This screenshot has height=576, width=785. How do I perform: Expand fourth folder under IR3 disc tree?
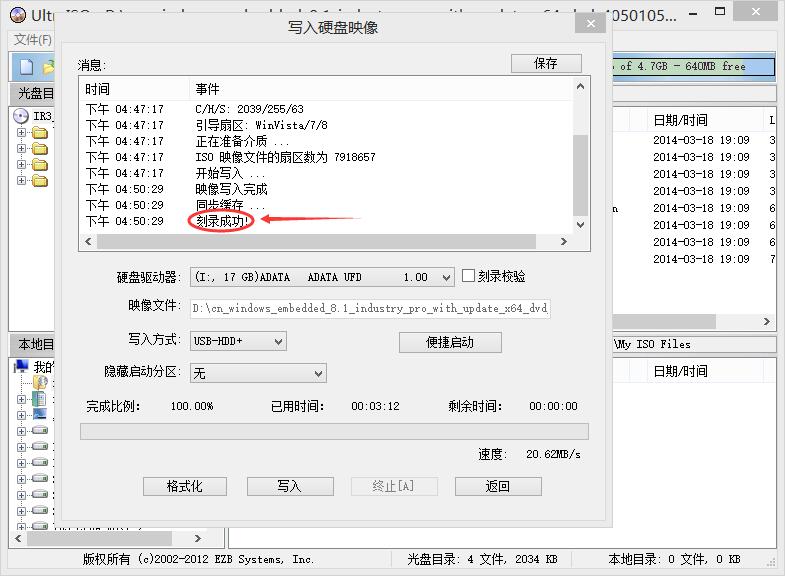click(21, 181)
